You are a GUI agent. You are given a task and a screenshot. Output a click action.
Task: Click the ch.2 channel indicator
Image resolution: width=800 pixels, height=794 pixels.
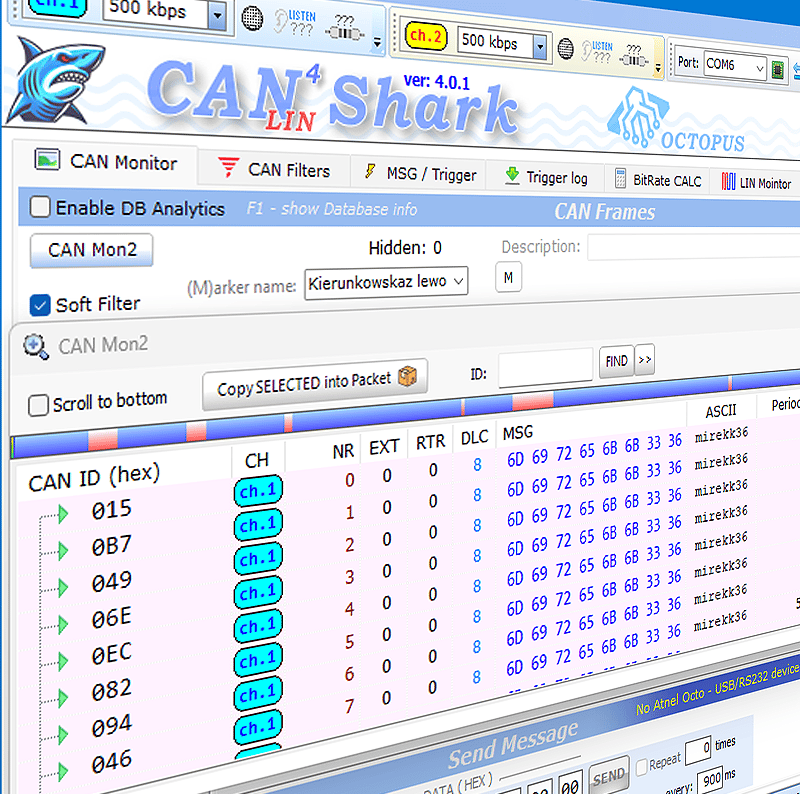[426, 37]
